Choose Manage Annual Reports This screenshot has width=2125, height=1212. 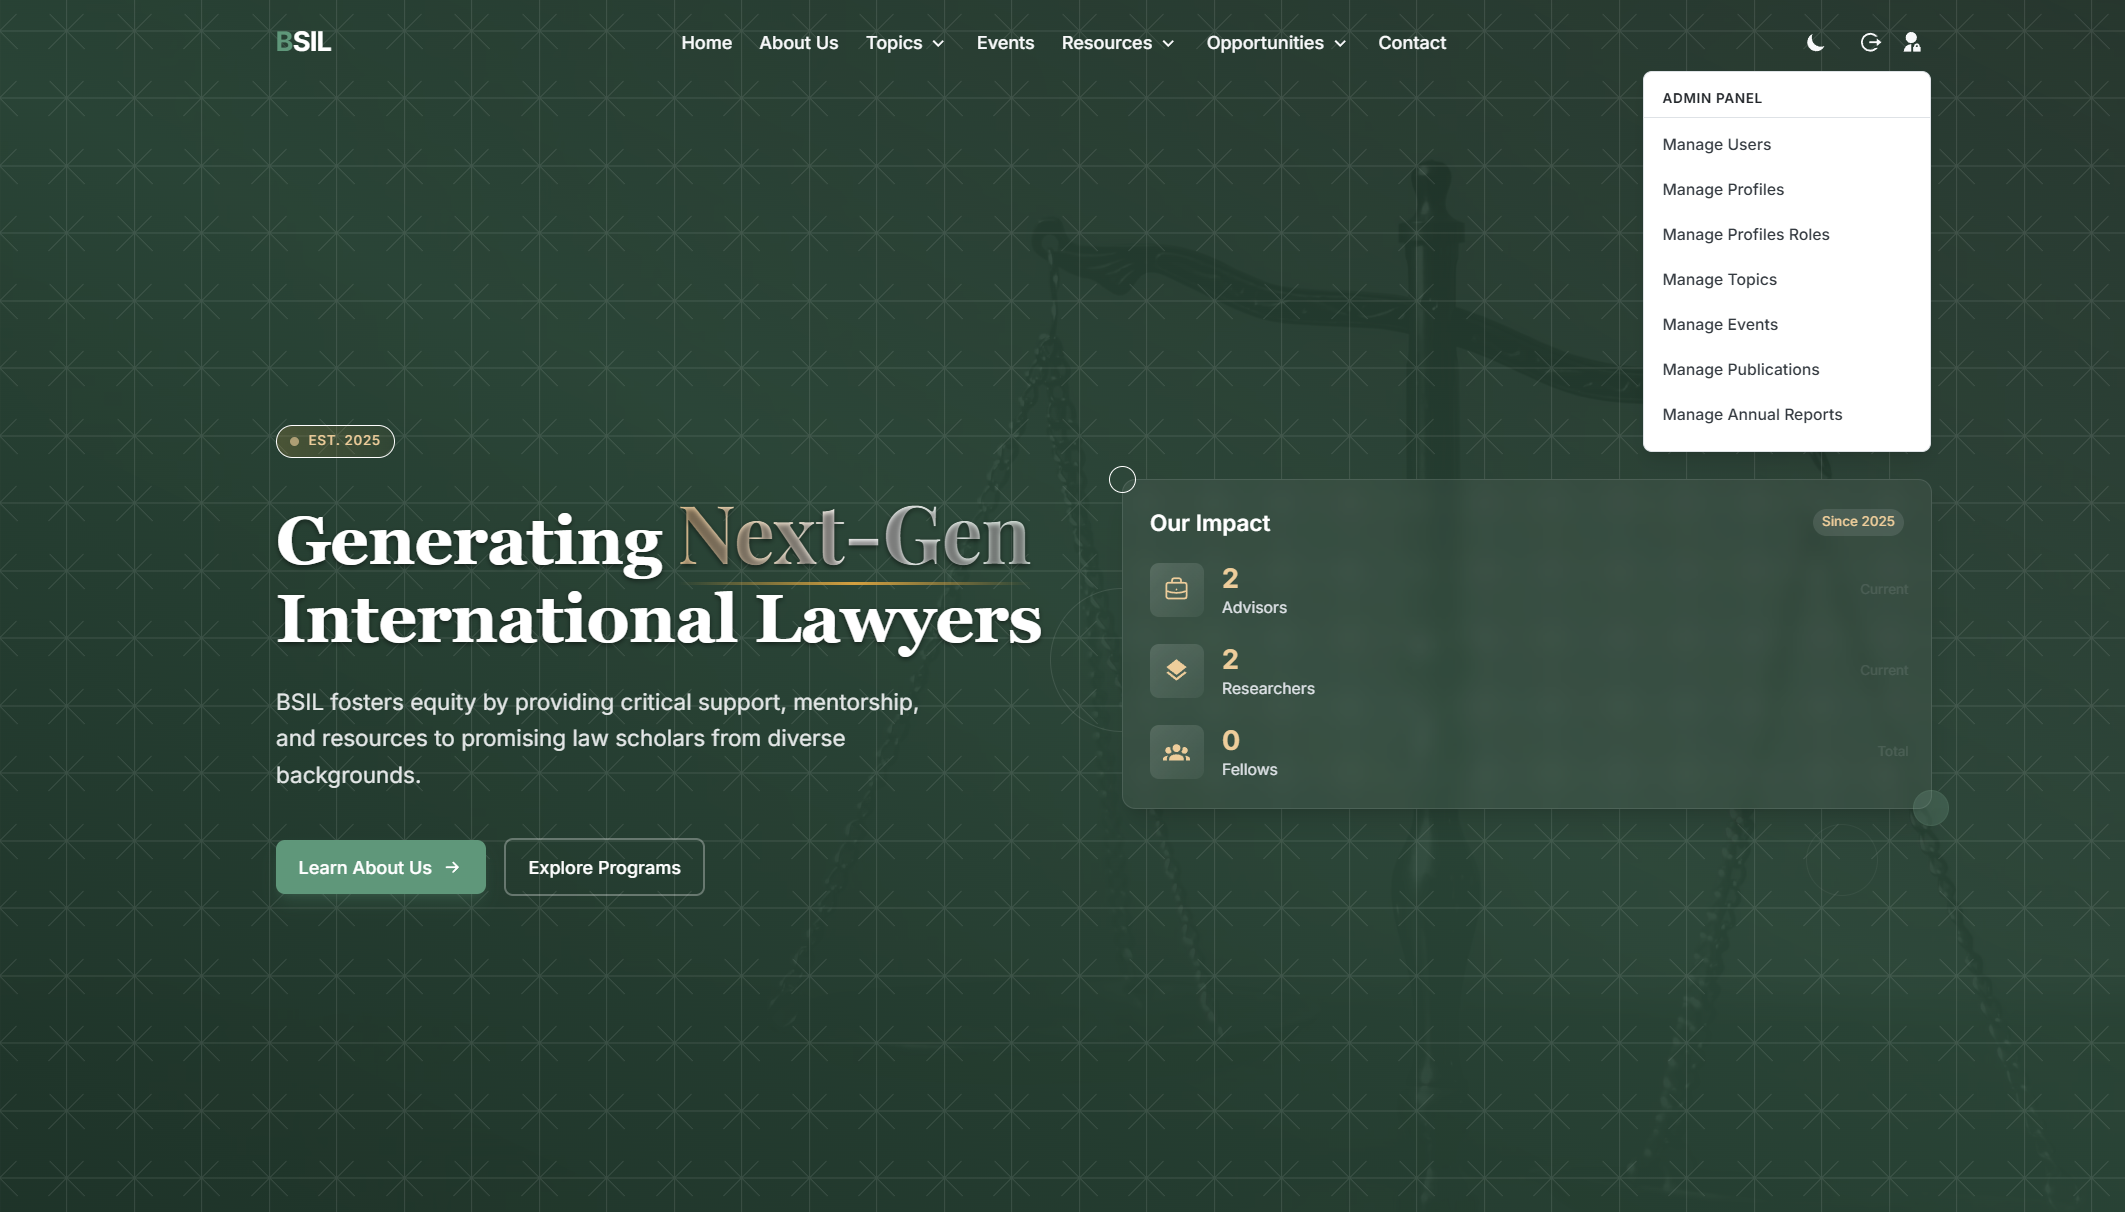1751,414
